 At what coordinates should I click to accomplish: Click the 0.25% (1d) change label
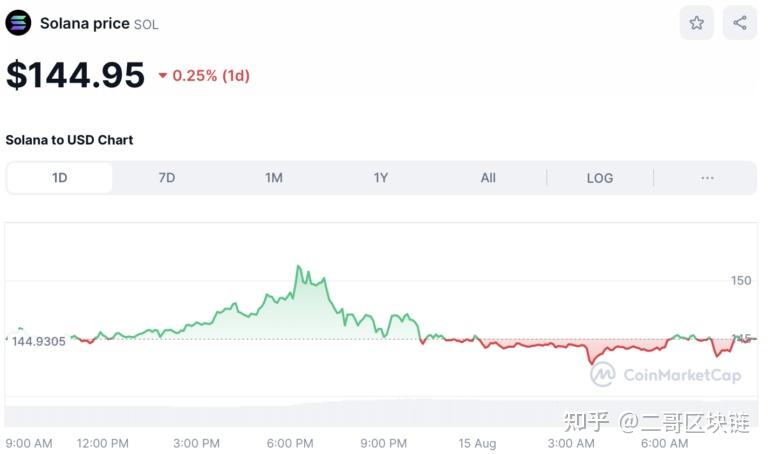click(x=211, y=76)
